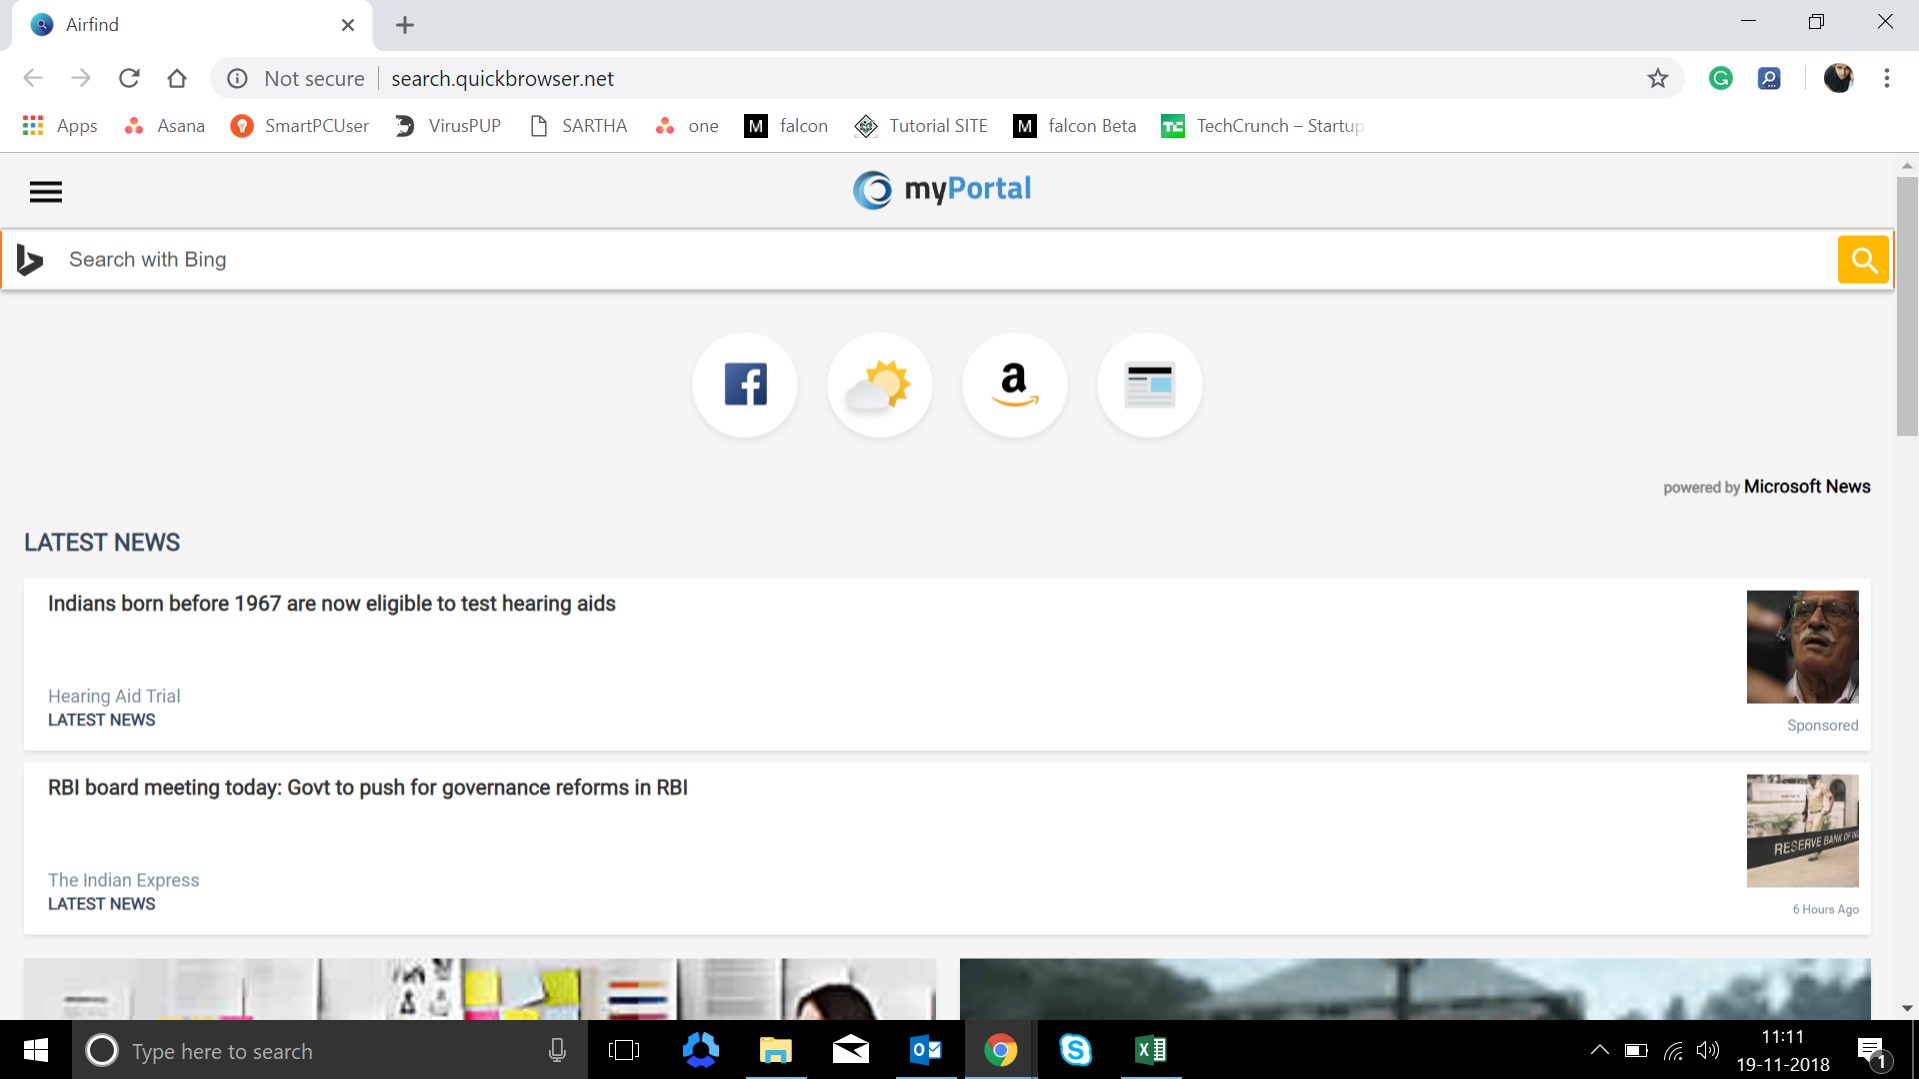Image resolution: width=1919 pixels, height=1079 pixels.
Task: Click the microphone icon in Windows search
Action: tap(556, 1050)
